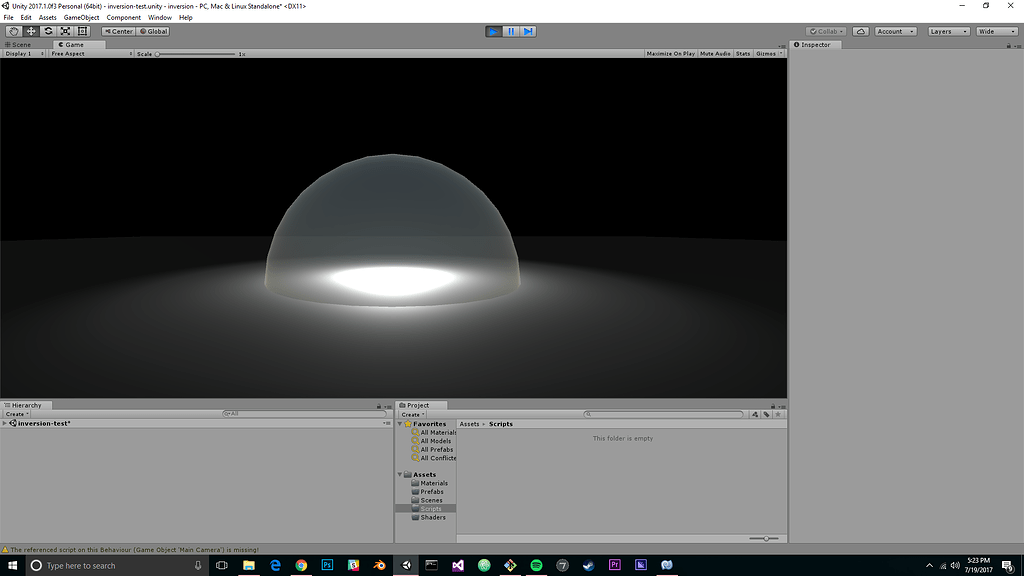The width and height of the screenshot is (1024, 576).
Task: Open the Free Aspect dropdown
Action: pos(90,54)
